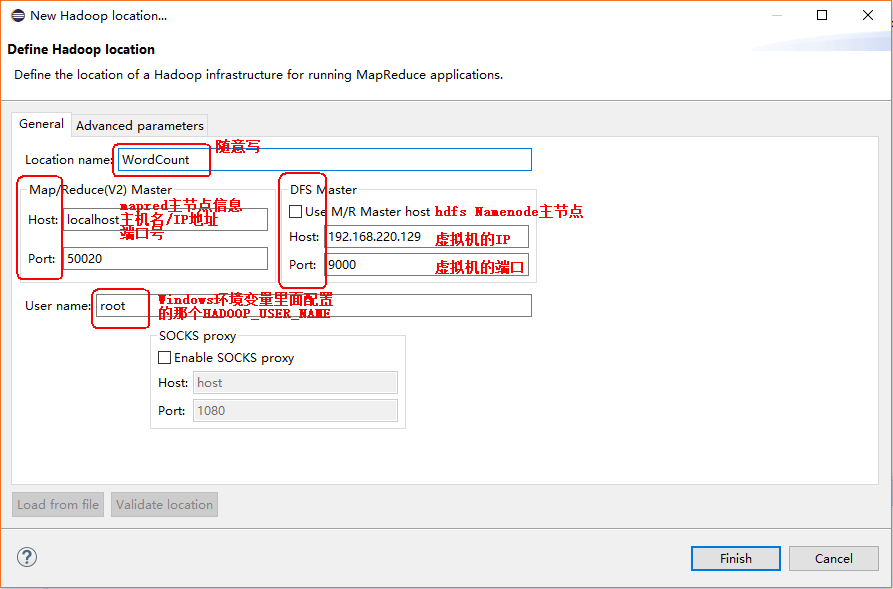Click the help question mark icon
This screenshot has width=893, height=589.
[x=25, y=557]
